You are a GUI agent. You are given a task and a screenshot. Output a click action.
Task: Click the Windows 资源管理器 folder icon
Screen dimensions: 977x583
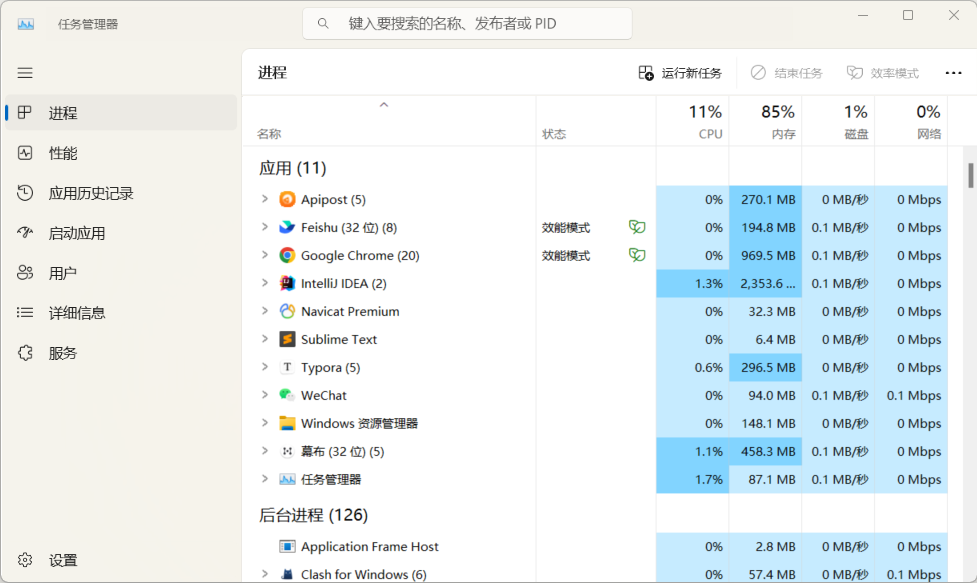click(287, 424)
